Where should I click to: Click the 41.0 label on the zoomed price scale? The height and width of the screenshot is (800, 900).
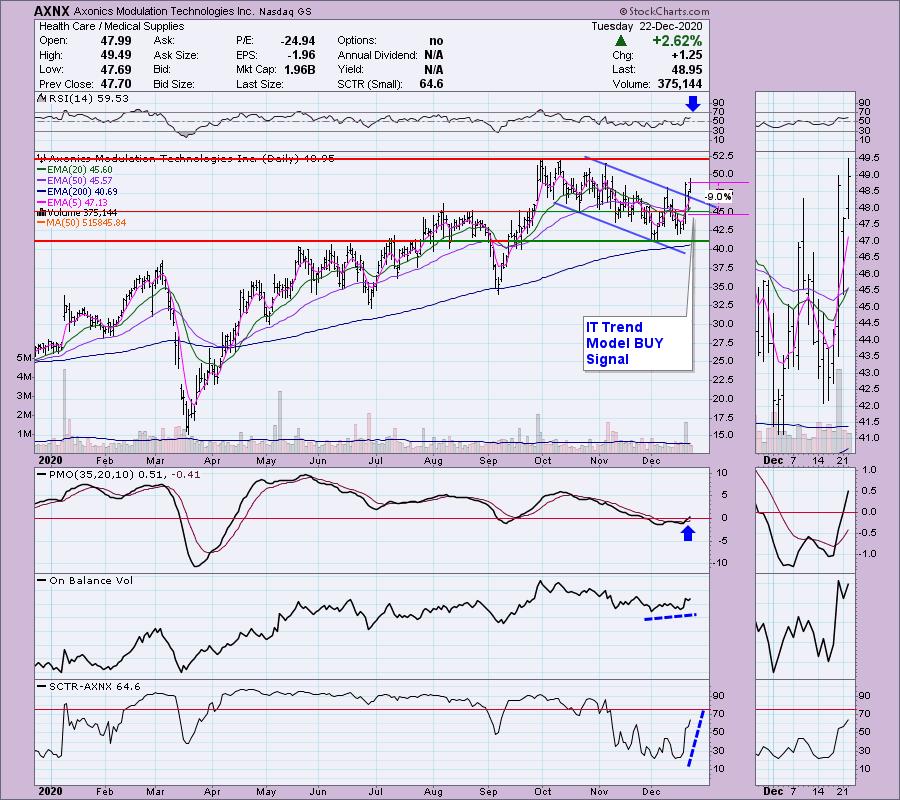click(870, 438)
